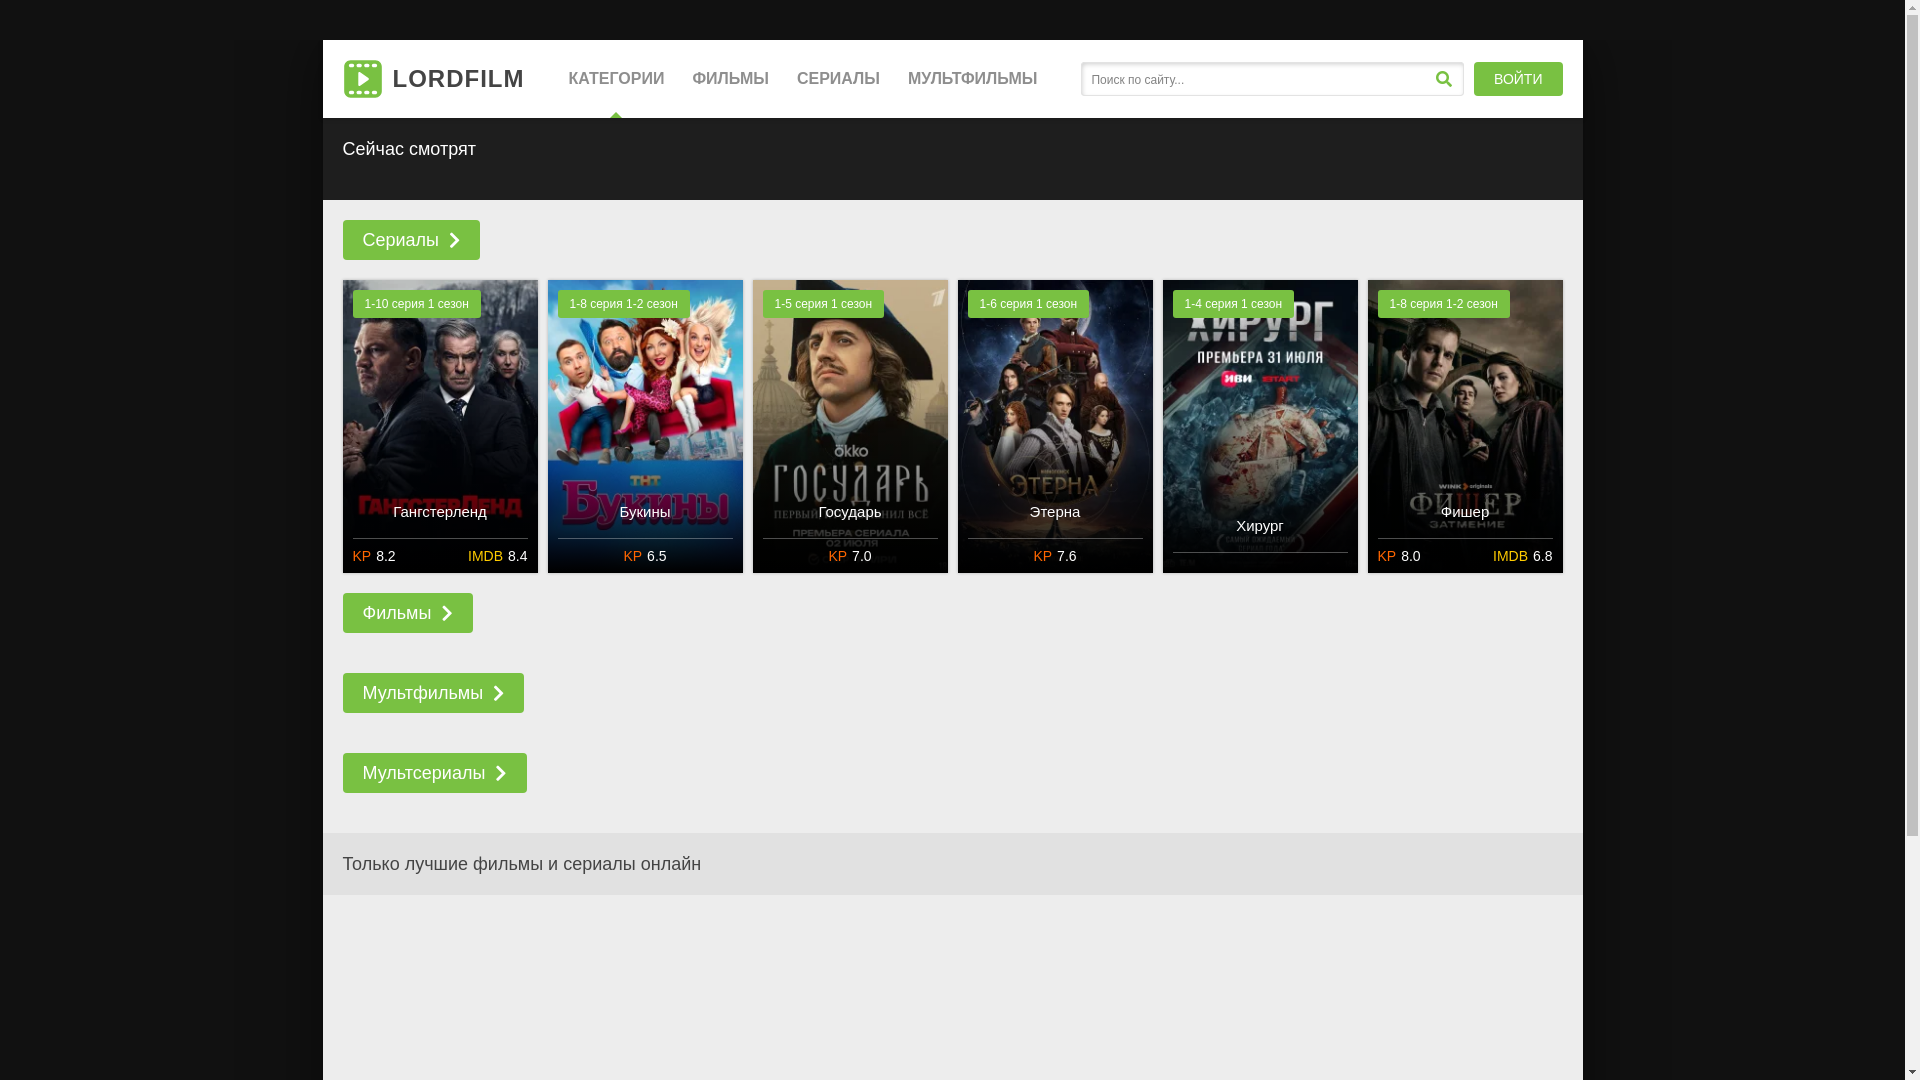Screen dimensions: 1920x1080
Task: Open the СЕРИАЛЫ menu item
Action: click(x=838, y=79)
